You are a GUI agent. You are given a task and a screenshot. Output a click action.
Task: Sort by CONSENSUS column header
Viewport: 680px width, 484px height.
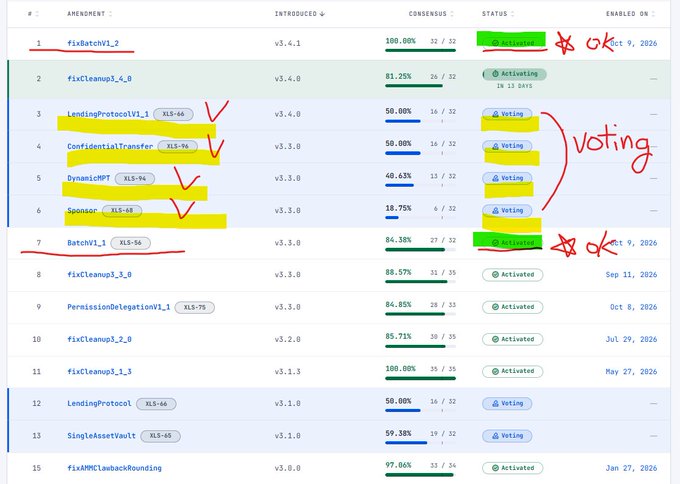point(431,14)
